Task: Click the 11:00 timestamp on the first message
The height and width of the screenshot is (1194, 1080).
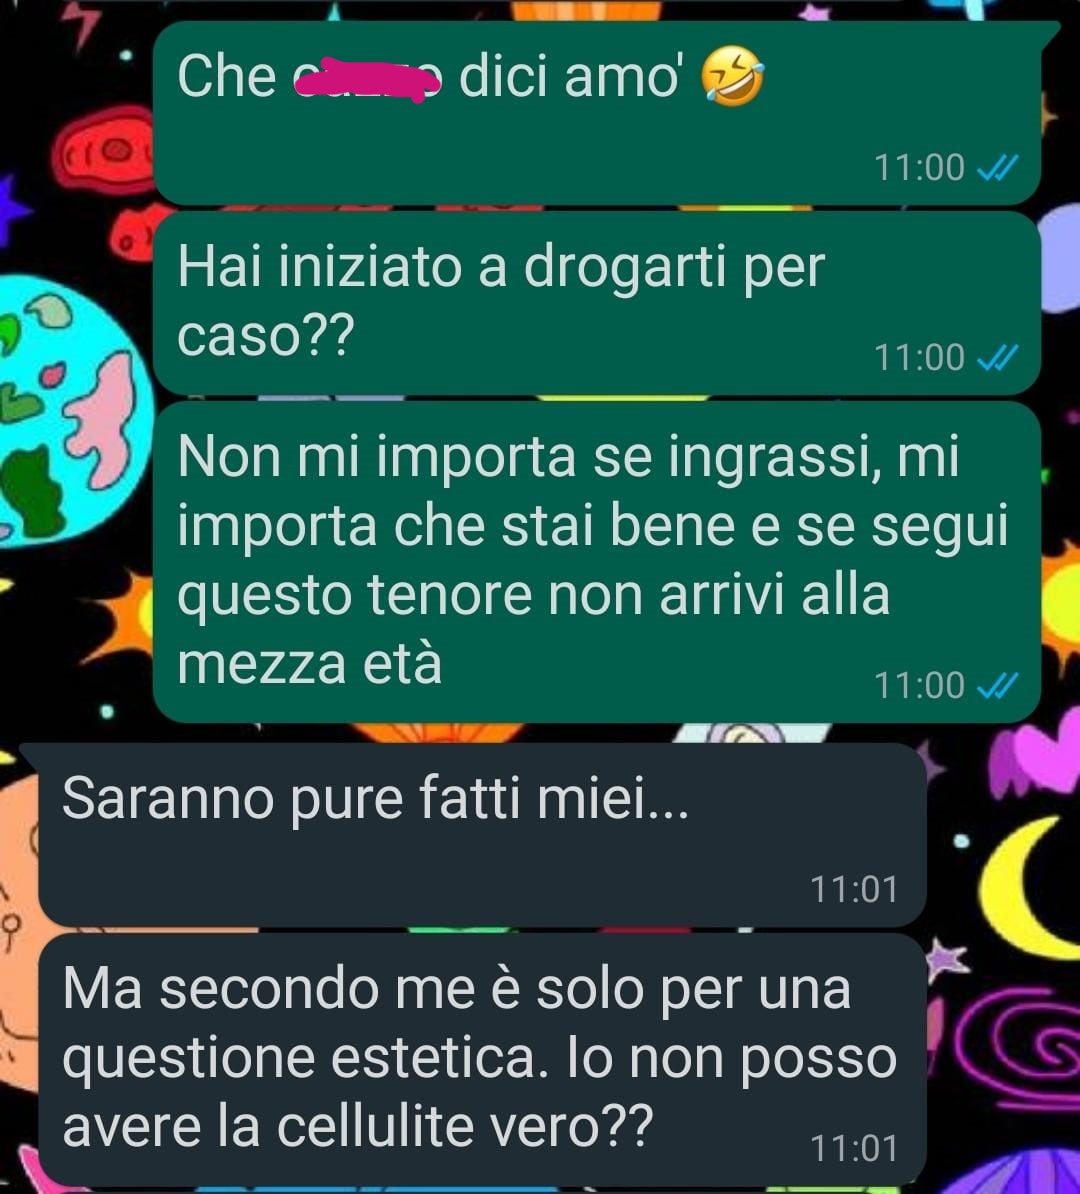Action: click(919, 168)
